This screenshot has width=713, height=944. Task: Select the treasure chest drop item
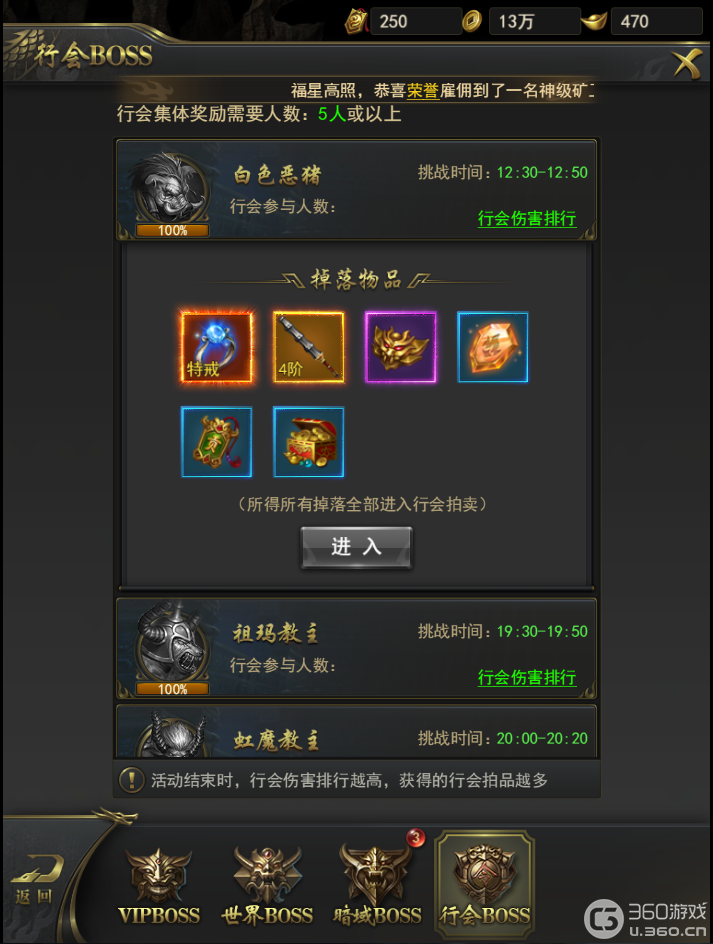point(309,442)
